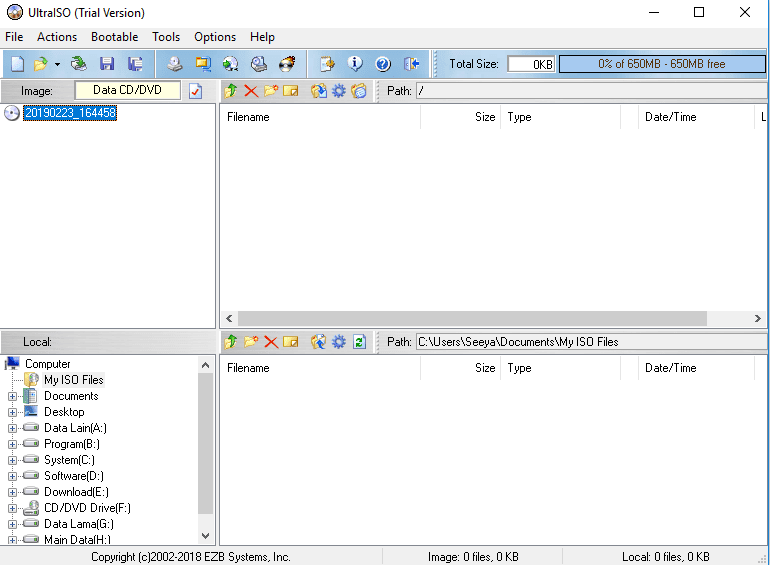Open the Options menu

coord(215,37)
